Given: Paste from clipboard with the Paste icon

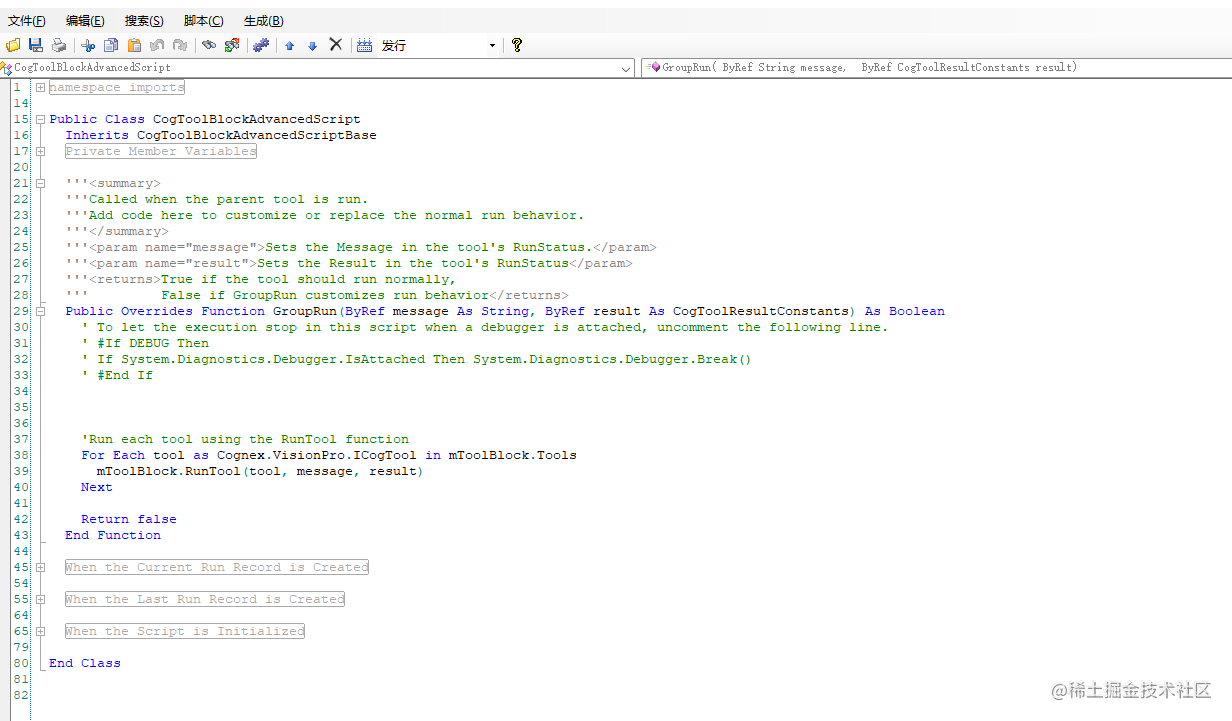Looking at the screenshot, I should coord(133,44).
